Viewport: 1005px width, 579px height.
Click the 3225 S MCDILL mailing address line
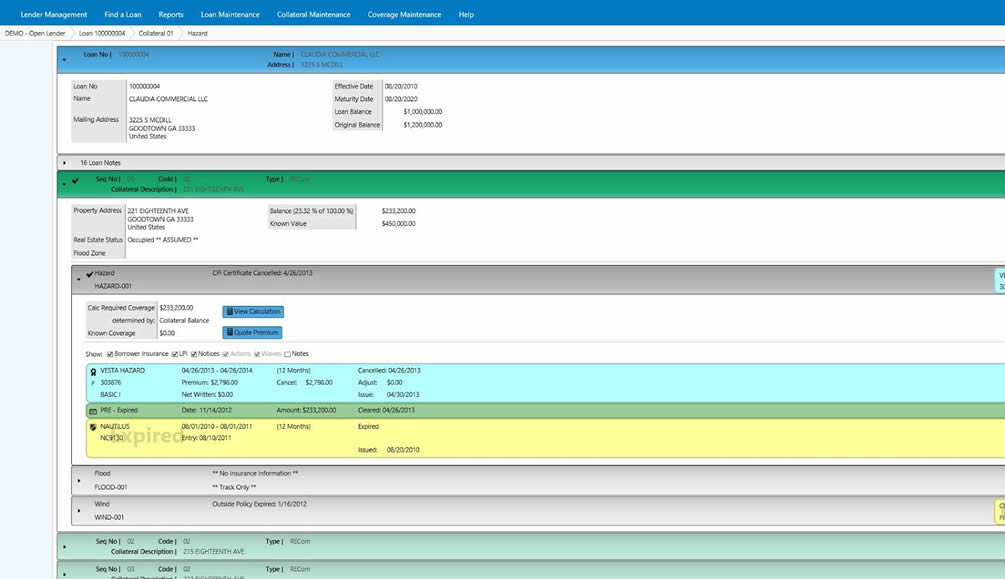click(x=150, y=120)
